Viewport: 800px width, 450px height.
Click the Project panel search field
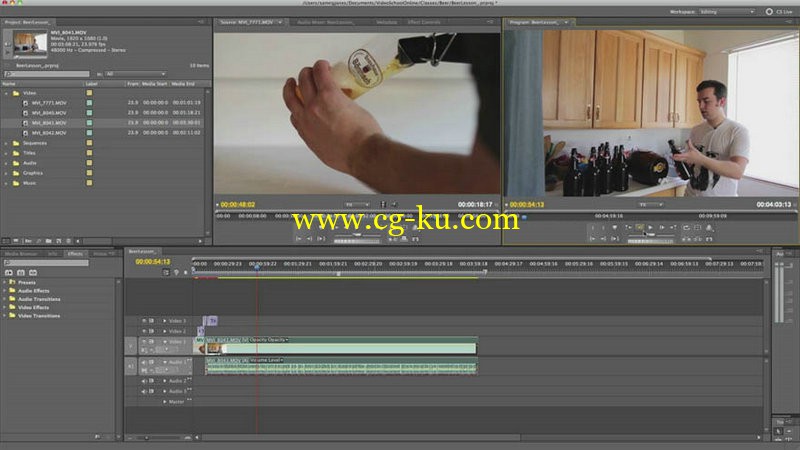[46, 74]
